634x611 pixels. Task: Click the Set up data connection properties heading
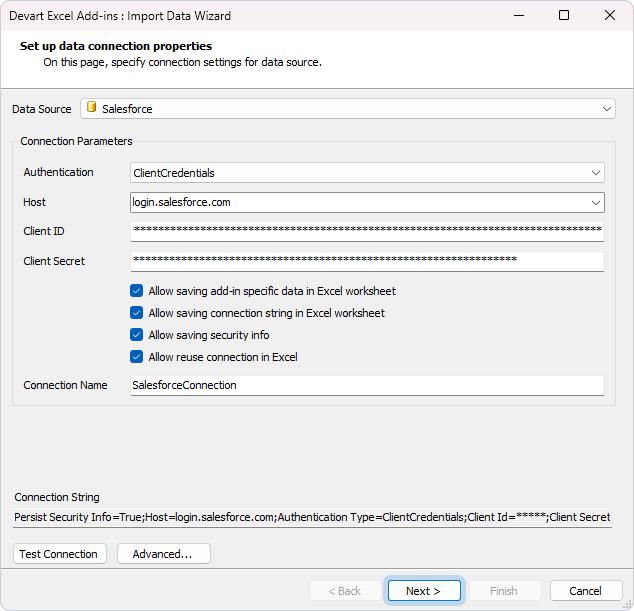pyautogui.click(x=116, y=46)
